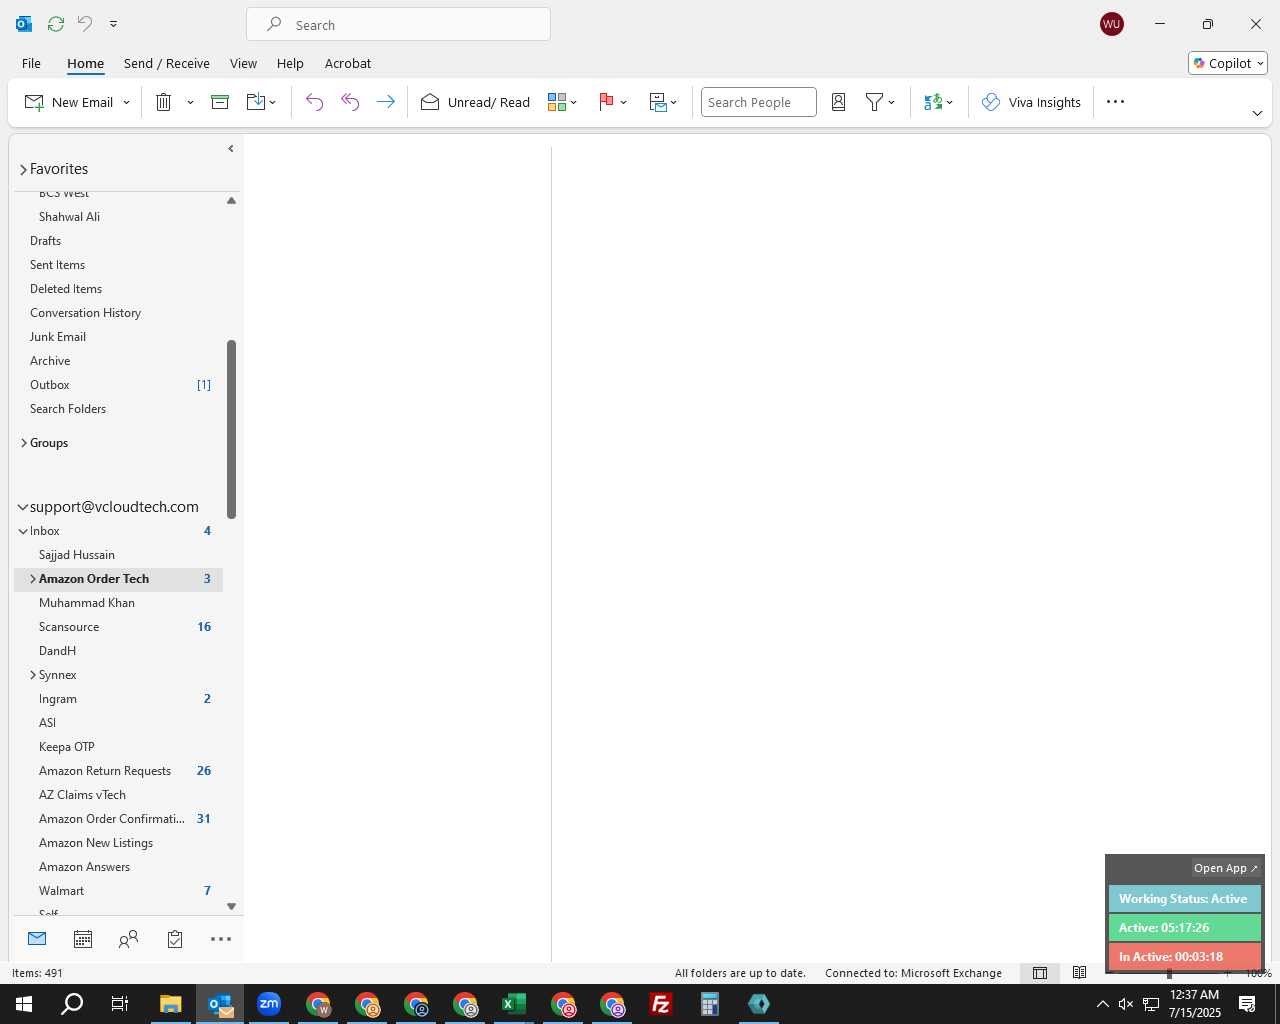Click the Delete trash icon
This screenshot has width=1280, height=1024.
[x=164, y=102]
